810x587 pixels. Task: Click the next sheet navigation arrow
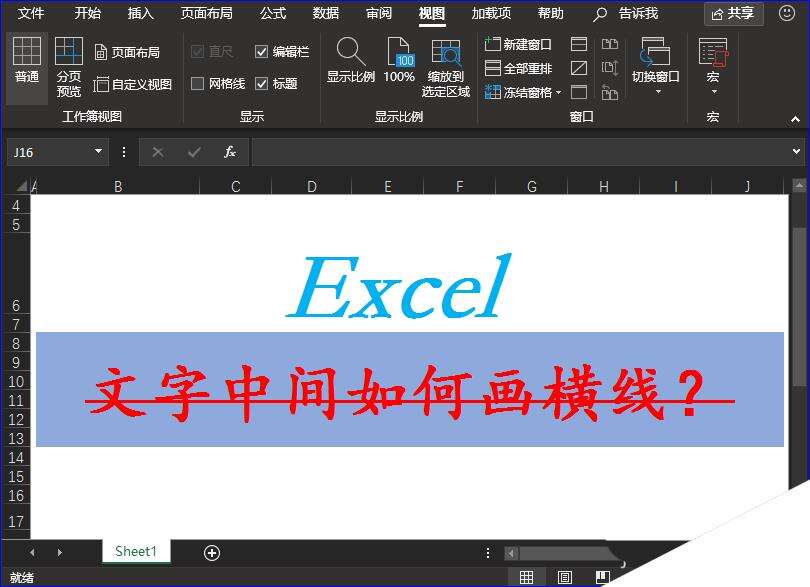click(60, 552)
